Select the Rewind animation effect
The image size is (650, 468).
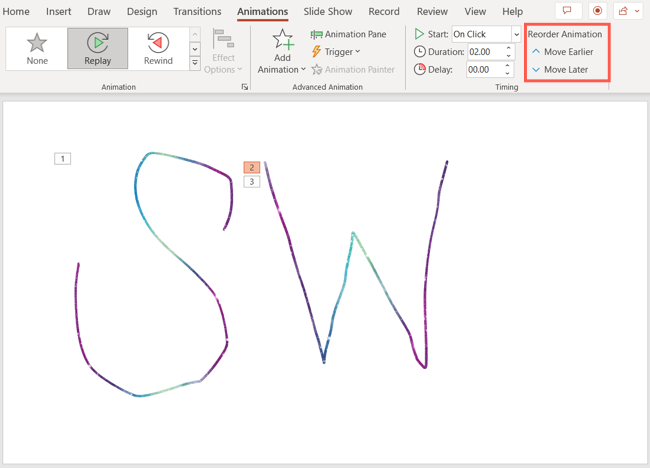[158, 48]
